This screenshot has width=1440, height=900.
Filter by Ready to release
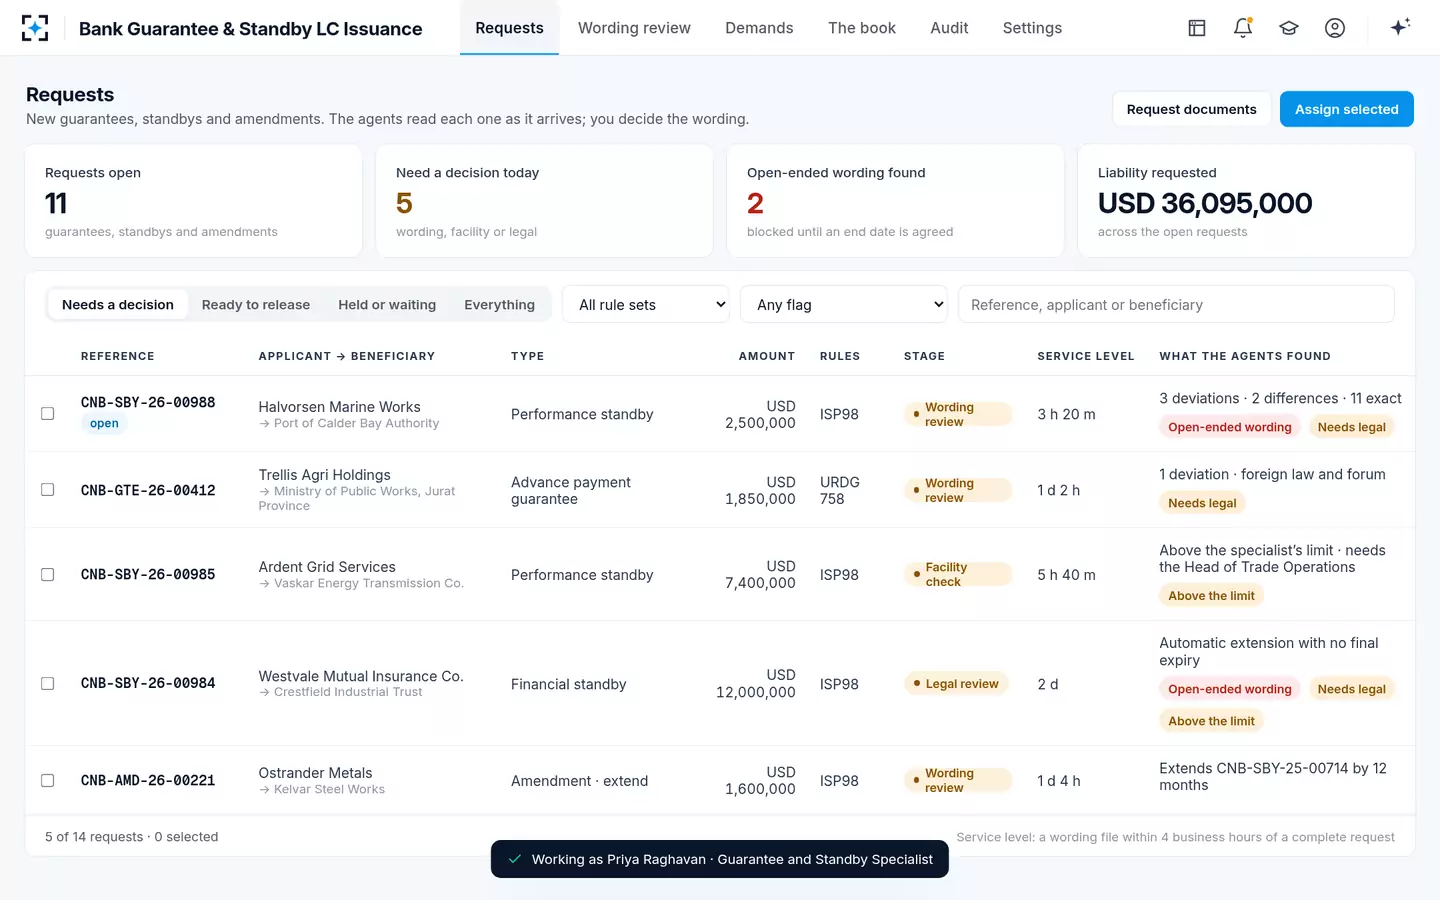point(256,304)
